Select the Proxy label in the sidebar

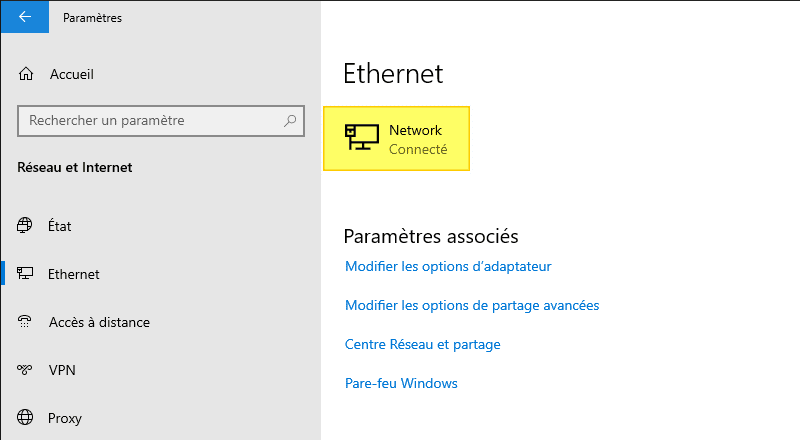tap(65, 418)
